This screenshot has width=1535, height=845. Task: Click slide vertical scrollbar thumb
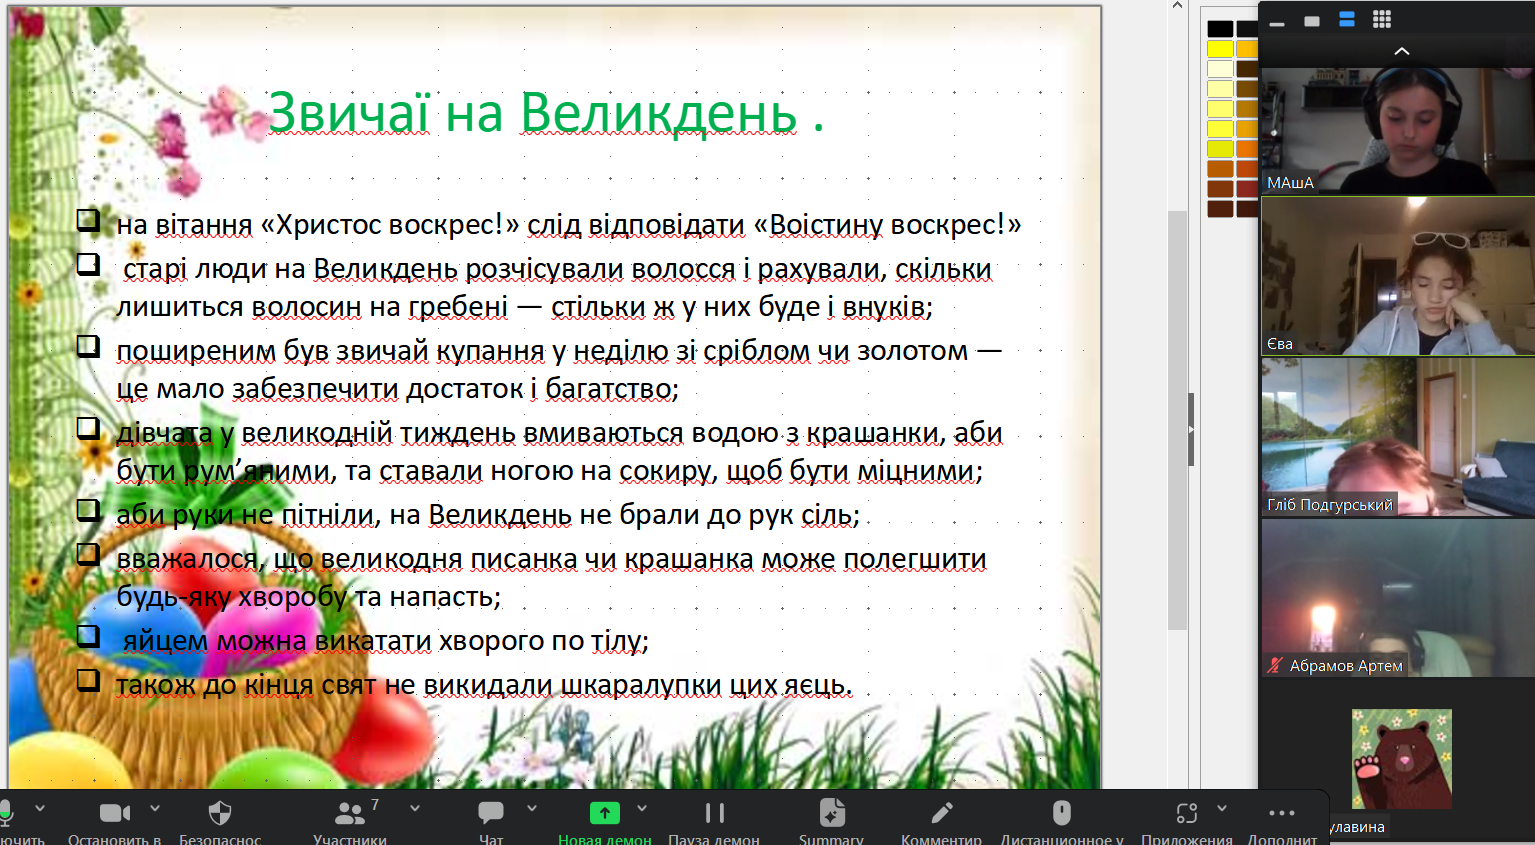click(1177, 420)
